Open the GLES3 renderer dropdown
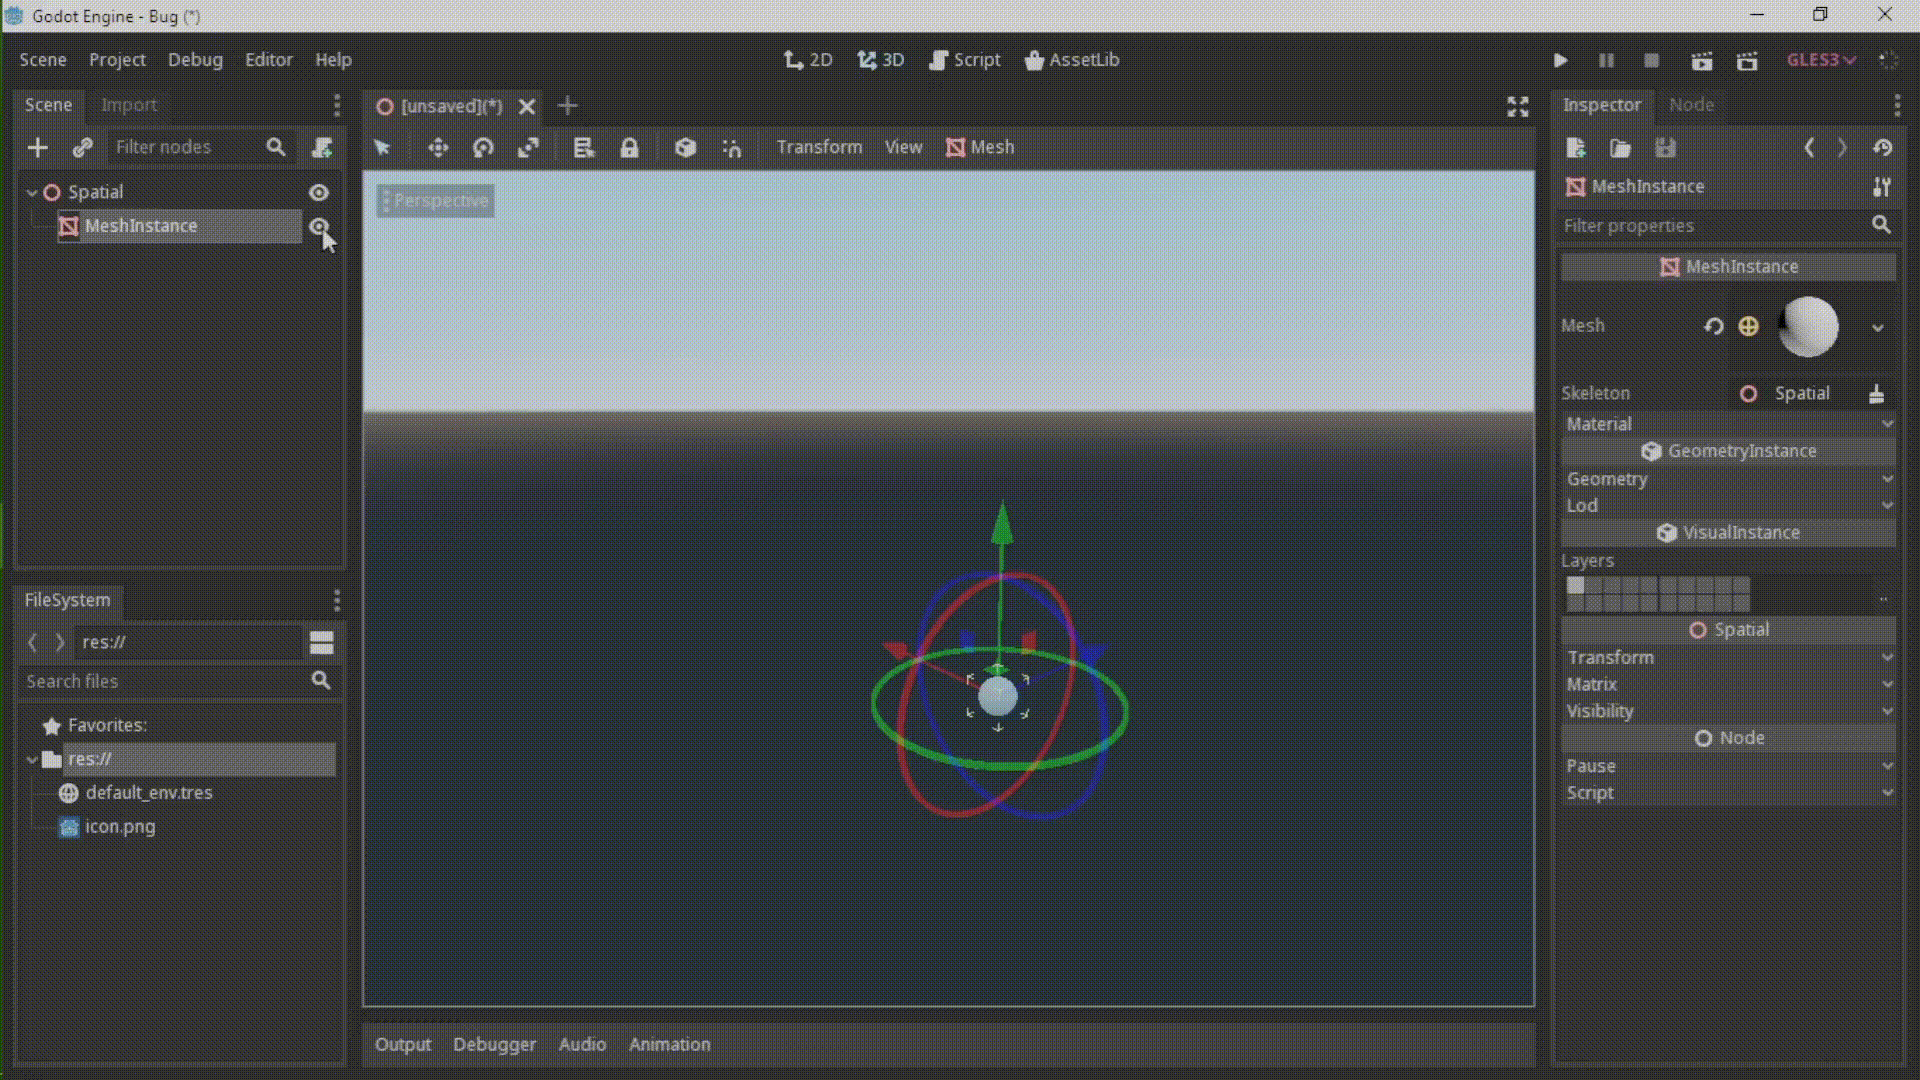Screen dimensions: 1920x1080 tap(1819, 60)
